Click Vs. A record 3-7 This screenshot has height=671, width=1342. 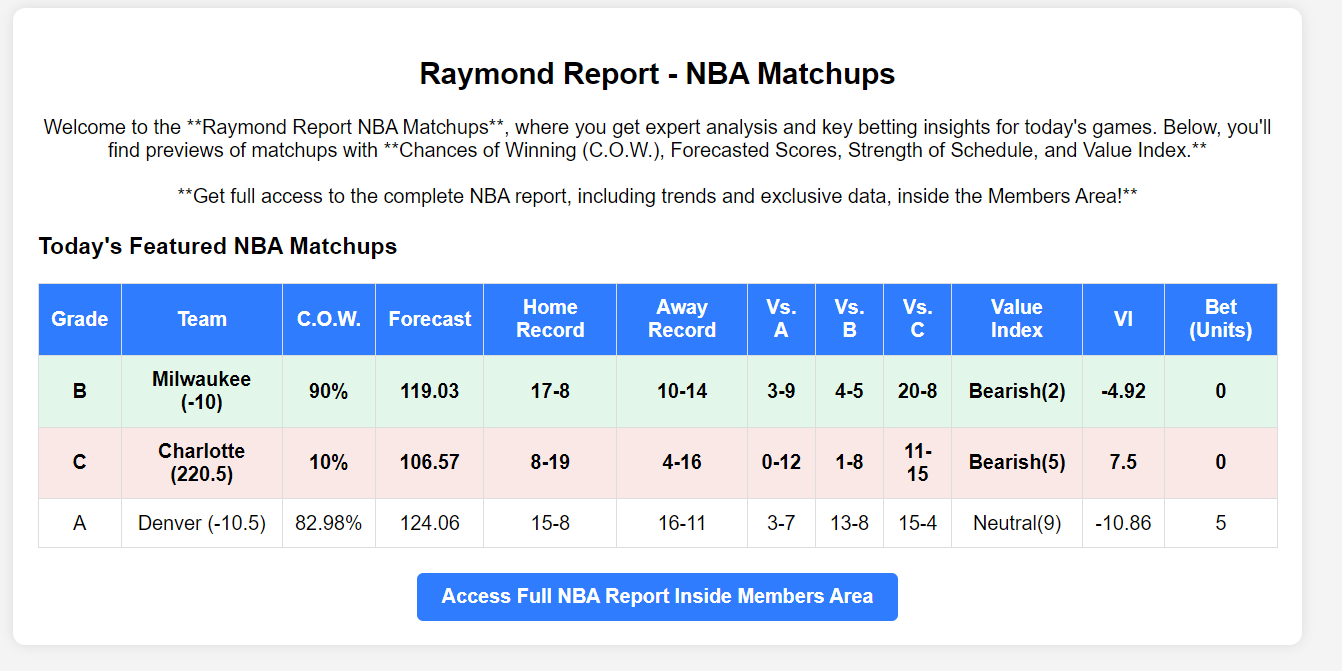[x=781, y=523]
